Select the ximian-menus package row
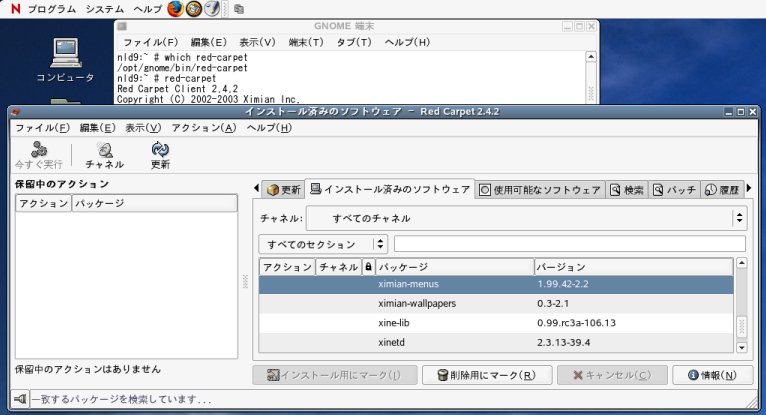Viewport: 766px width, 415px height. point(496,284)
